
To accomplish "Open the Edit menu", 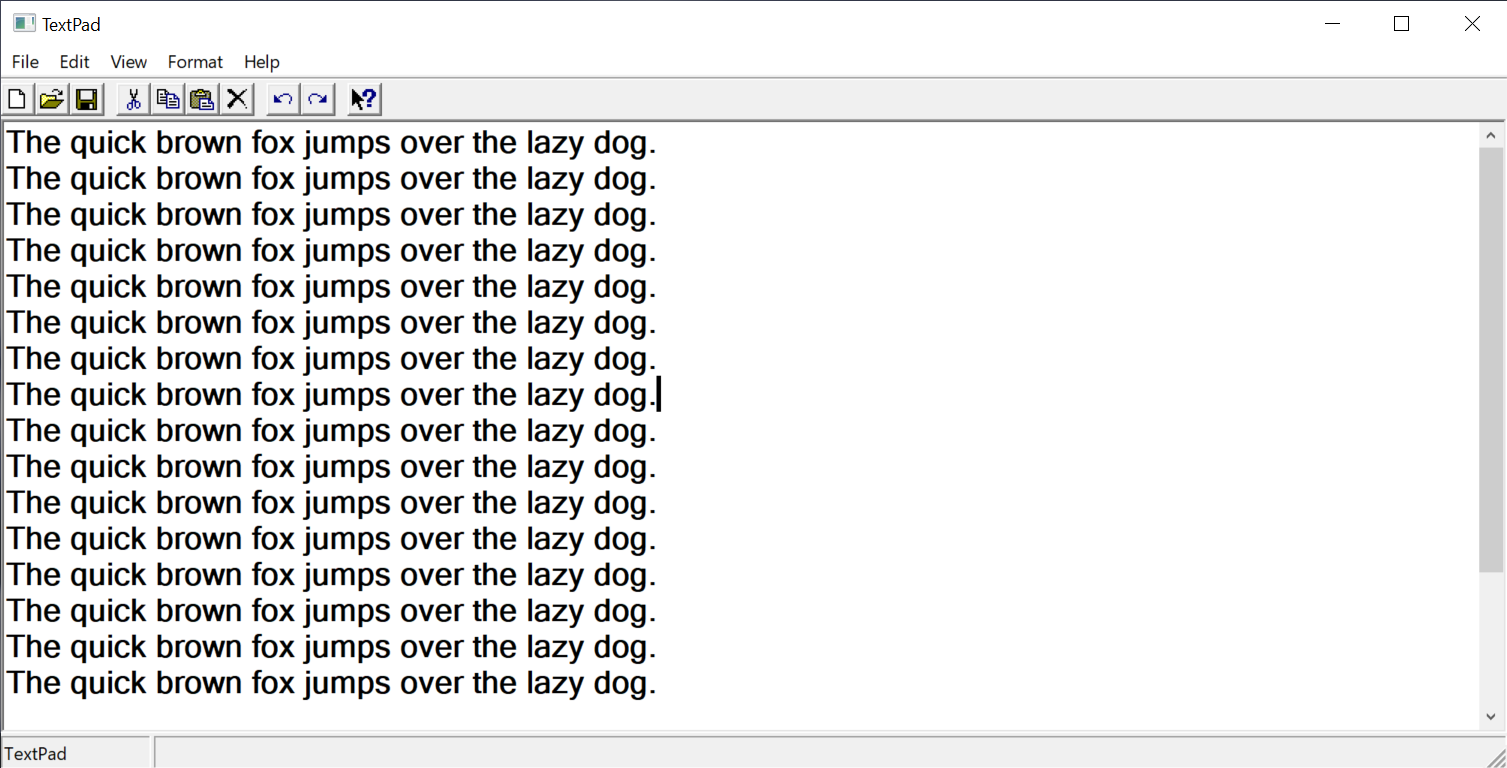I will coord(75,62).
